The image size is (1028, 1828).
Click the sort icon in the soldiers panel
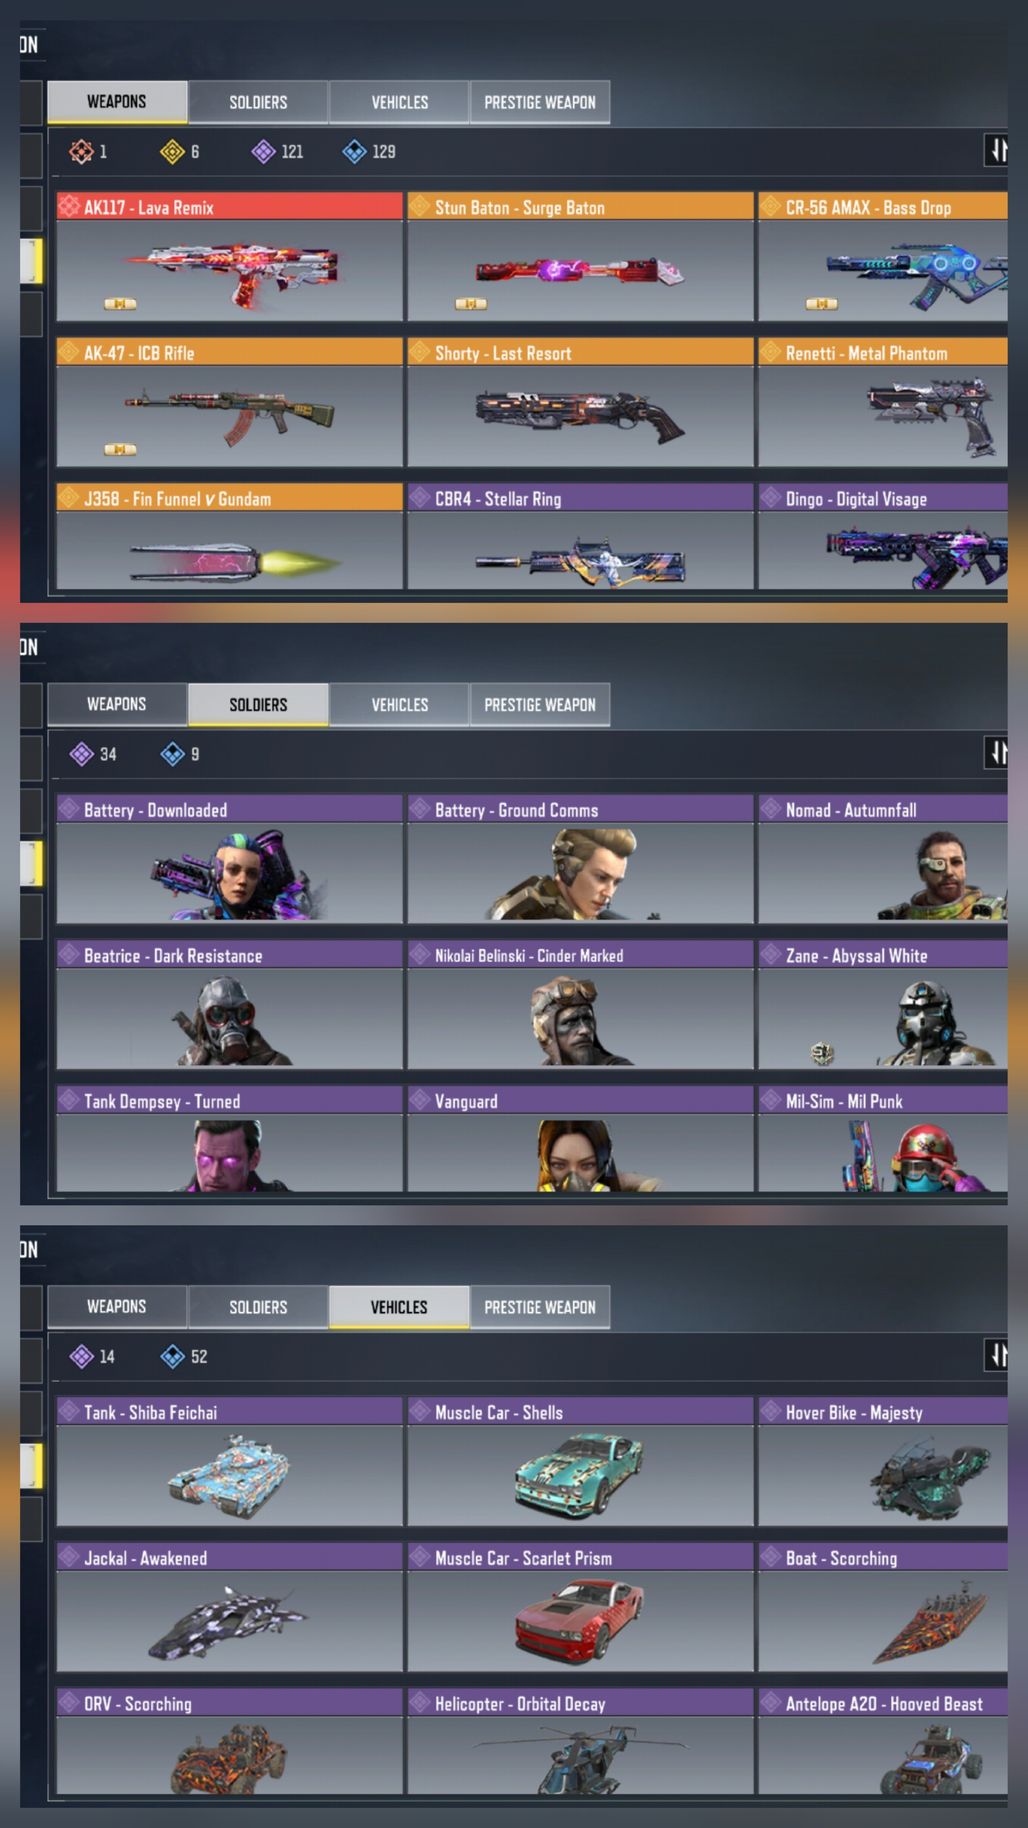pyautogui.click(x=996, y=753)
